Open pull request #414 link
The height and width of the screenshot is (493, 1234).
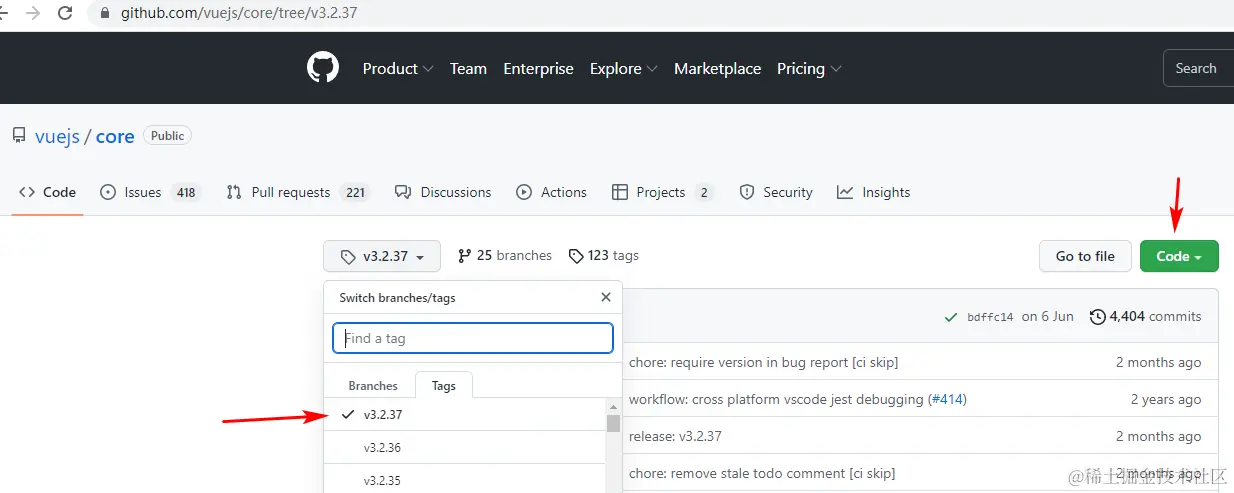tap(947, 400)
